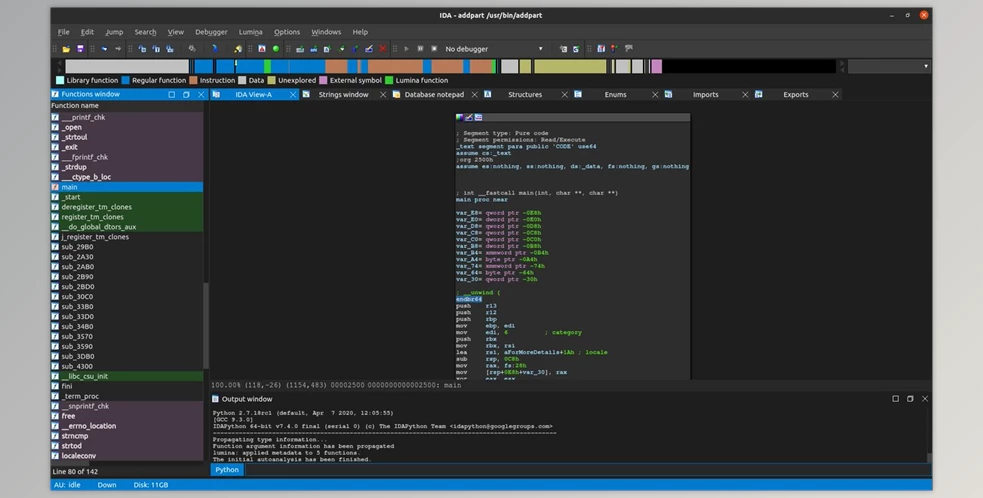
Task: Close the Output window panel
Action: 925,399
